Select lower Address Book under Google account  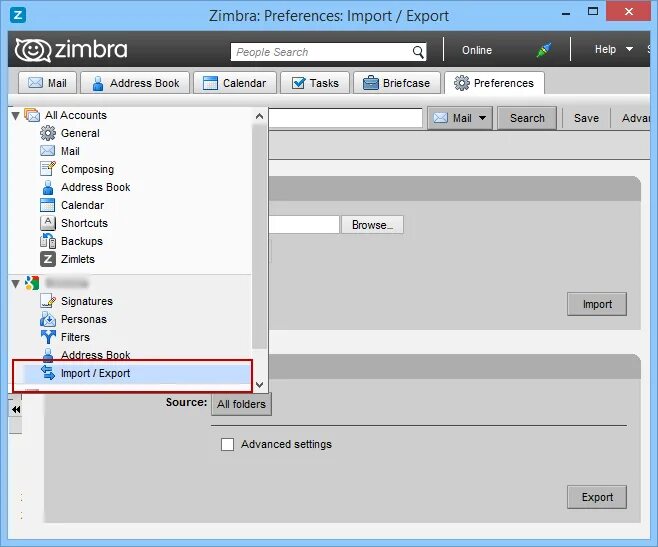(95, 355)
